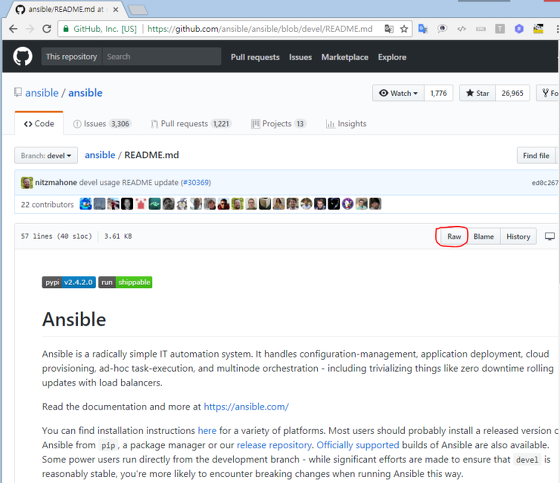Star the repository
The width and height of the screenshot is (560, 483).
coord(478,93)
